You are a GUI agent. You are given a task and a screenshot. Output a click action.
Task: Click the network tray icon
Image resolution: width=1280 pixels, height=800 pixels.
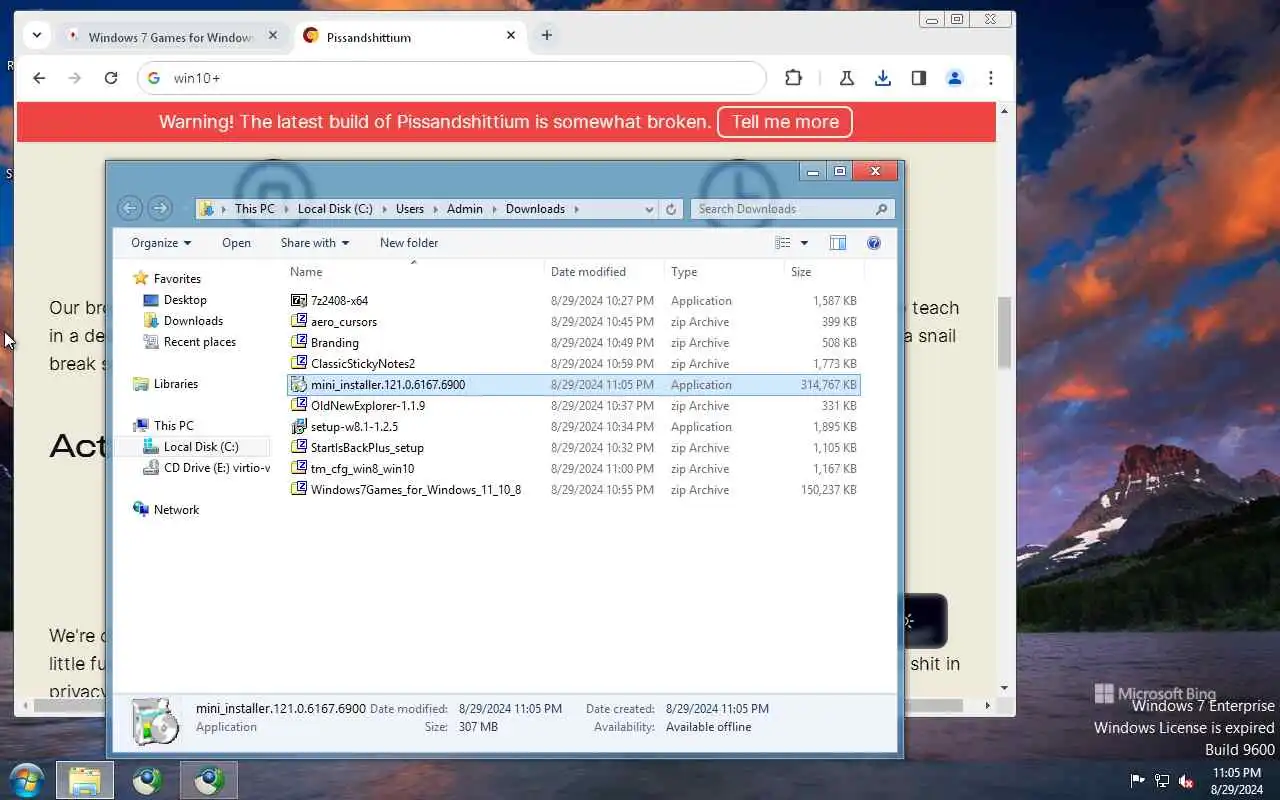click(x=1162, y=781)
